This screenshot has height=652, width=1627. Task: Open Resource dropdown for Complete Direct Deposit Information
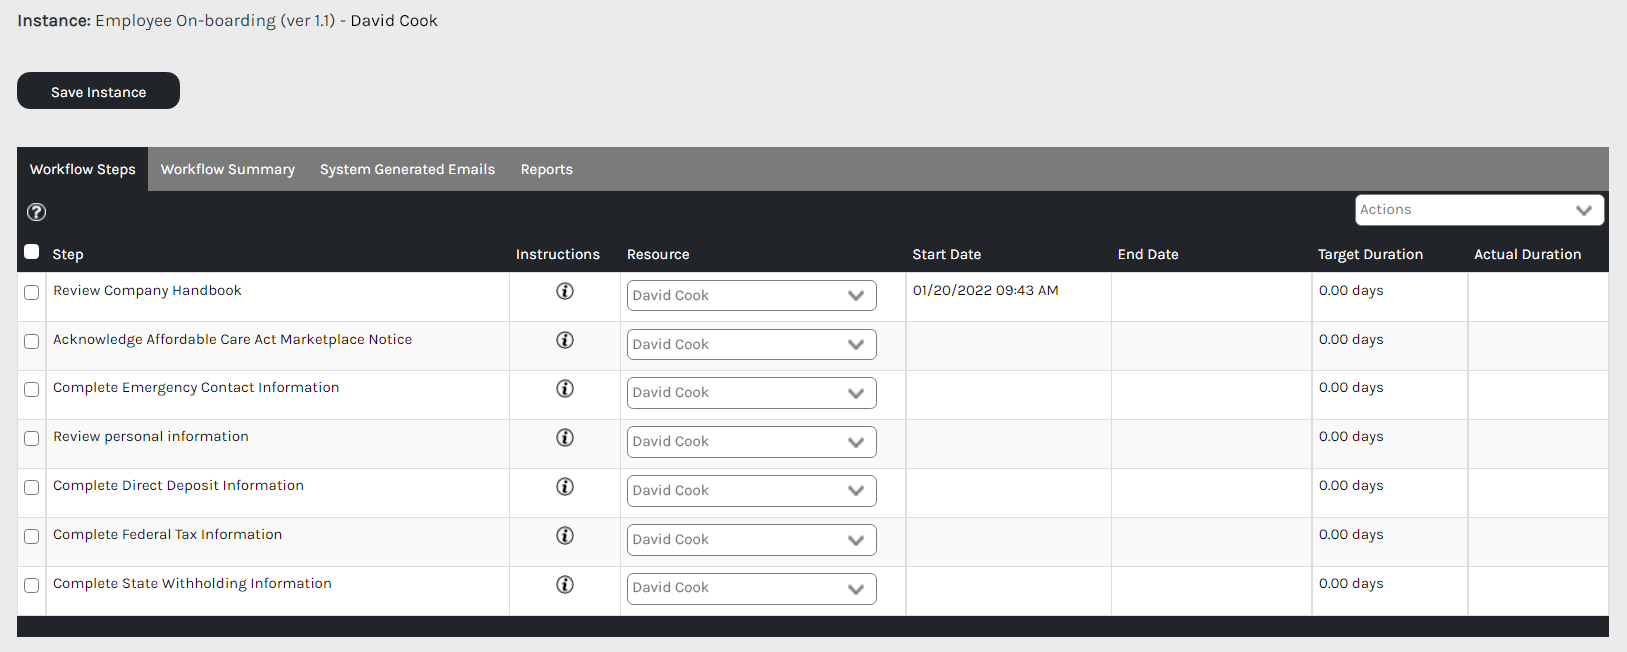752,491
